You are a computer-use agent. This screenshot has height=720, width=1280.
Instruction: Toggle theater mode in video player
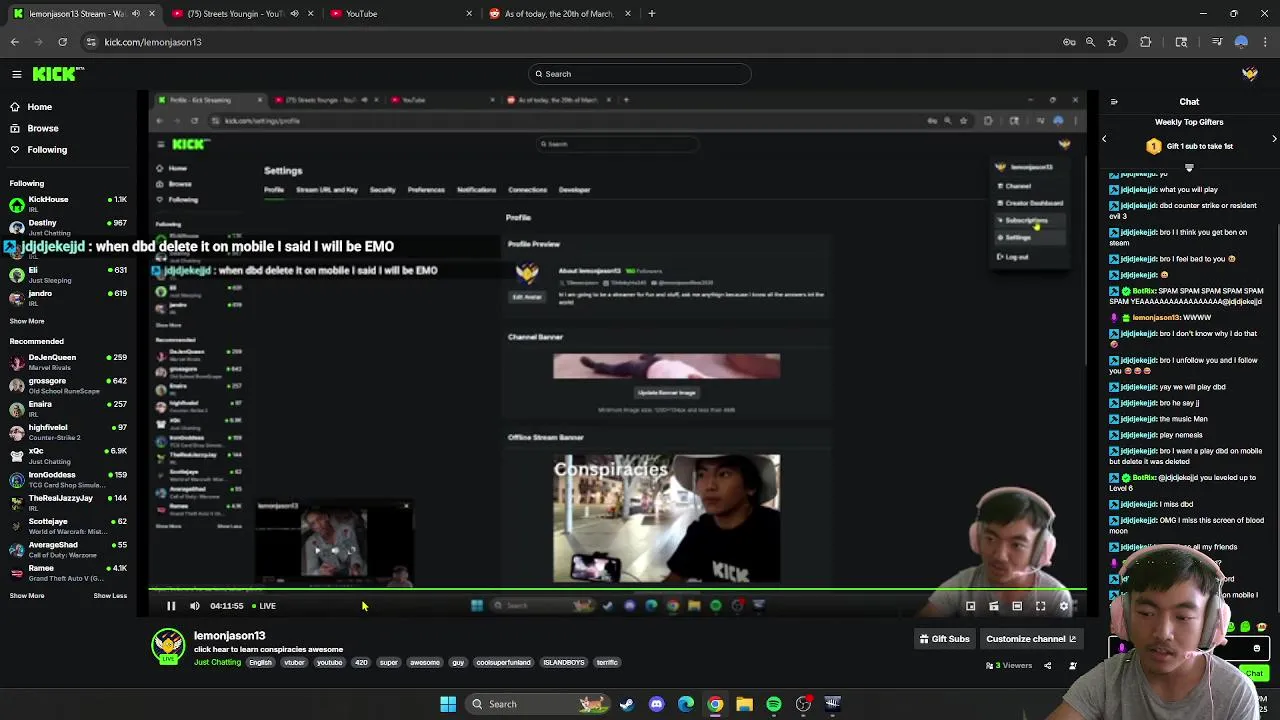point(1017,605)
